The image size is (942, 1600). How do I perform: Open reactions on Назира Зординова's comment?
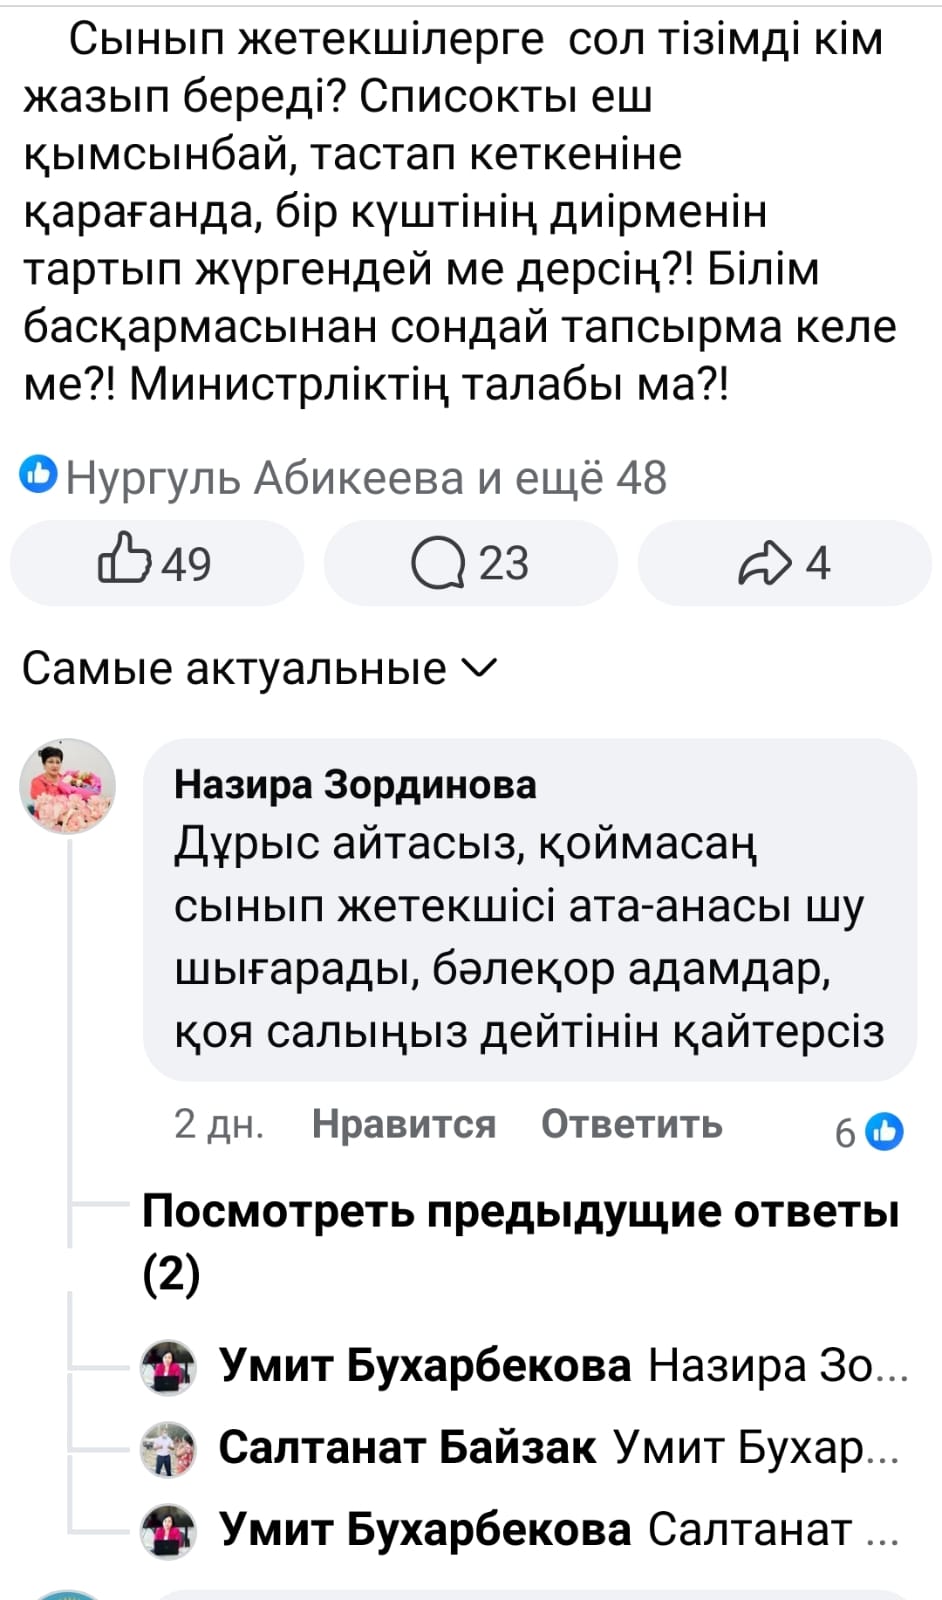[870, 1132]
